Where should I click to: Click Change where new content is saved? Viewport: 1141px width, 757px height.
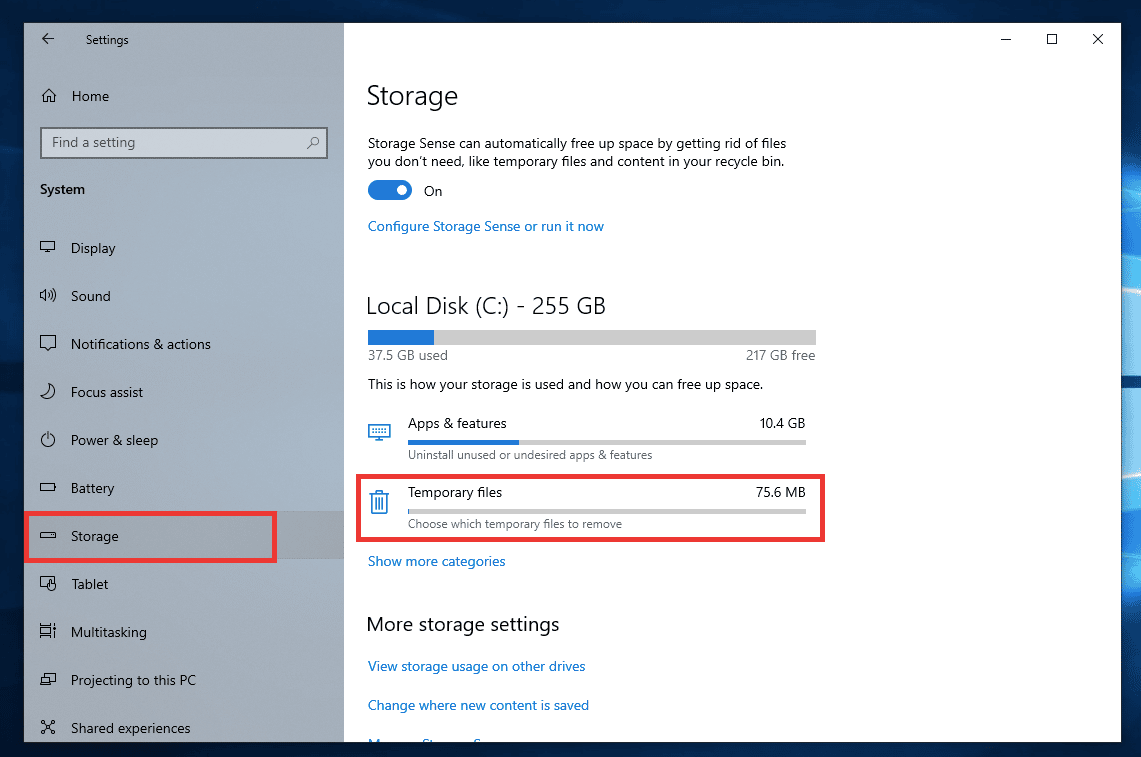[x=478, y=705]
